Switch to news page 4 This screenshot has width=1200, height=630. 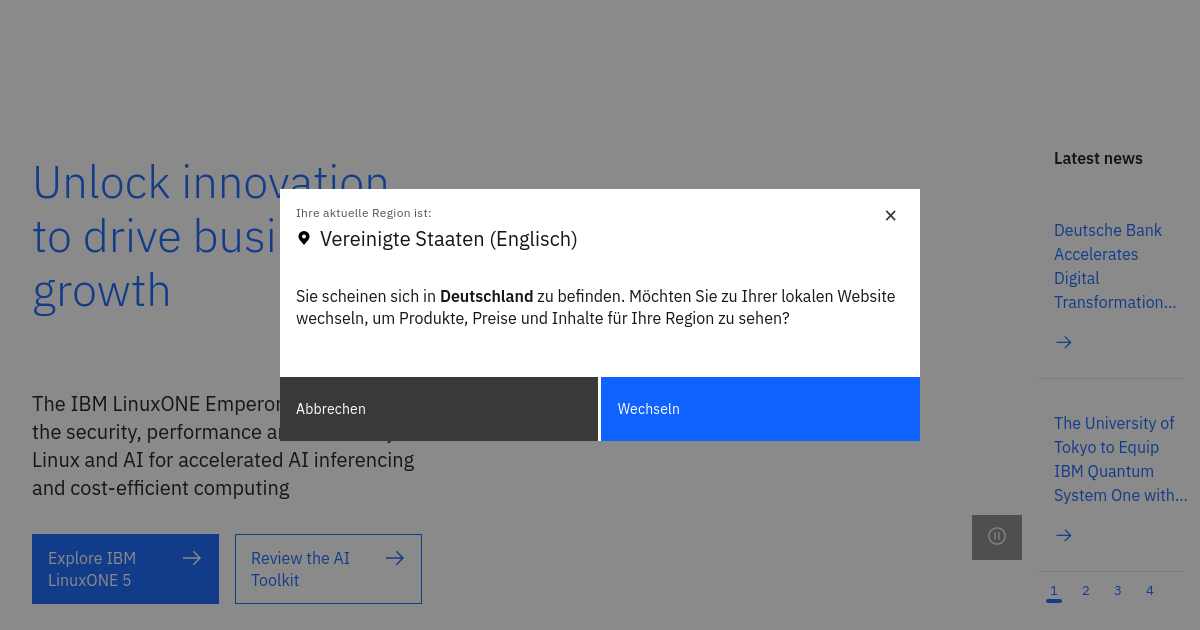(1150, 591)
